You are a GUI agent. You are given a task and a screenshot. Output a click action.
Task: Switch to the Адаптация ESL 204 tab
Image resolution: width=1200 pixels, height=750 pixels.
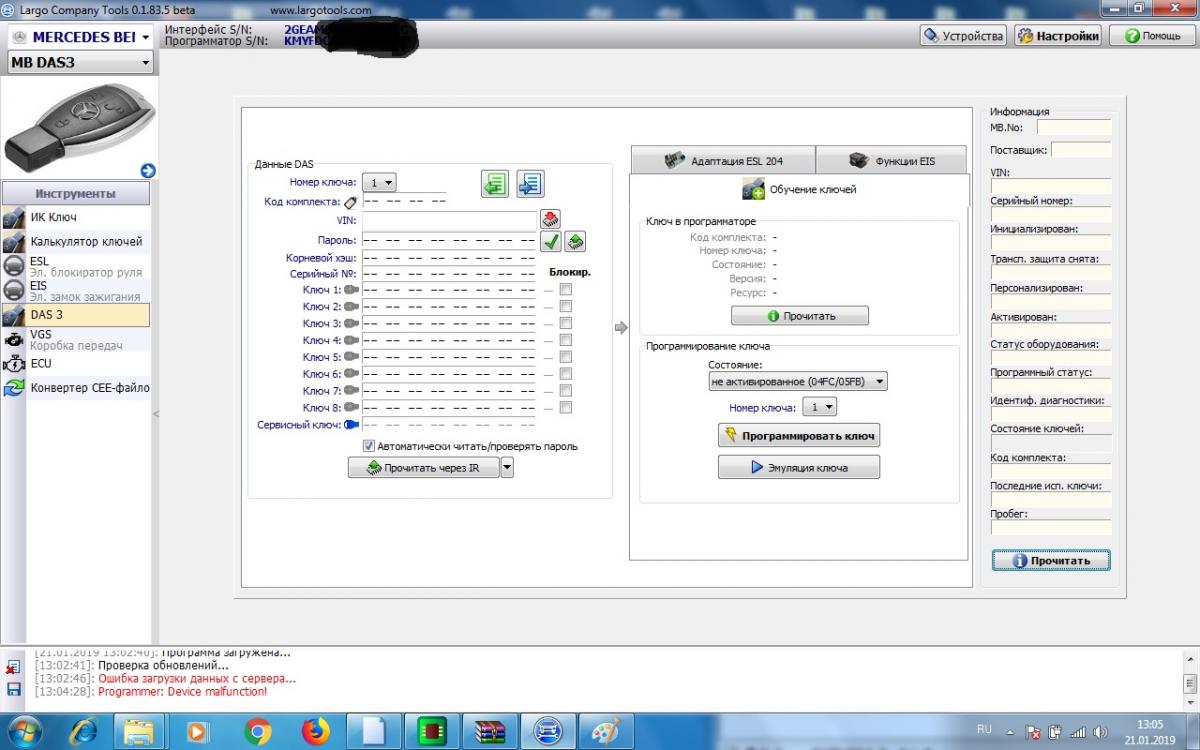[723, 160]
